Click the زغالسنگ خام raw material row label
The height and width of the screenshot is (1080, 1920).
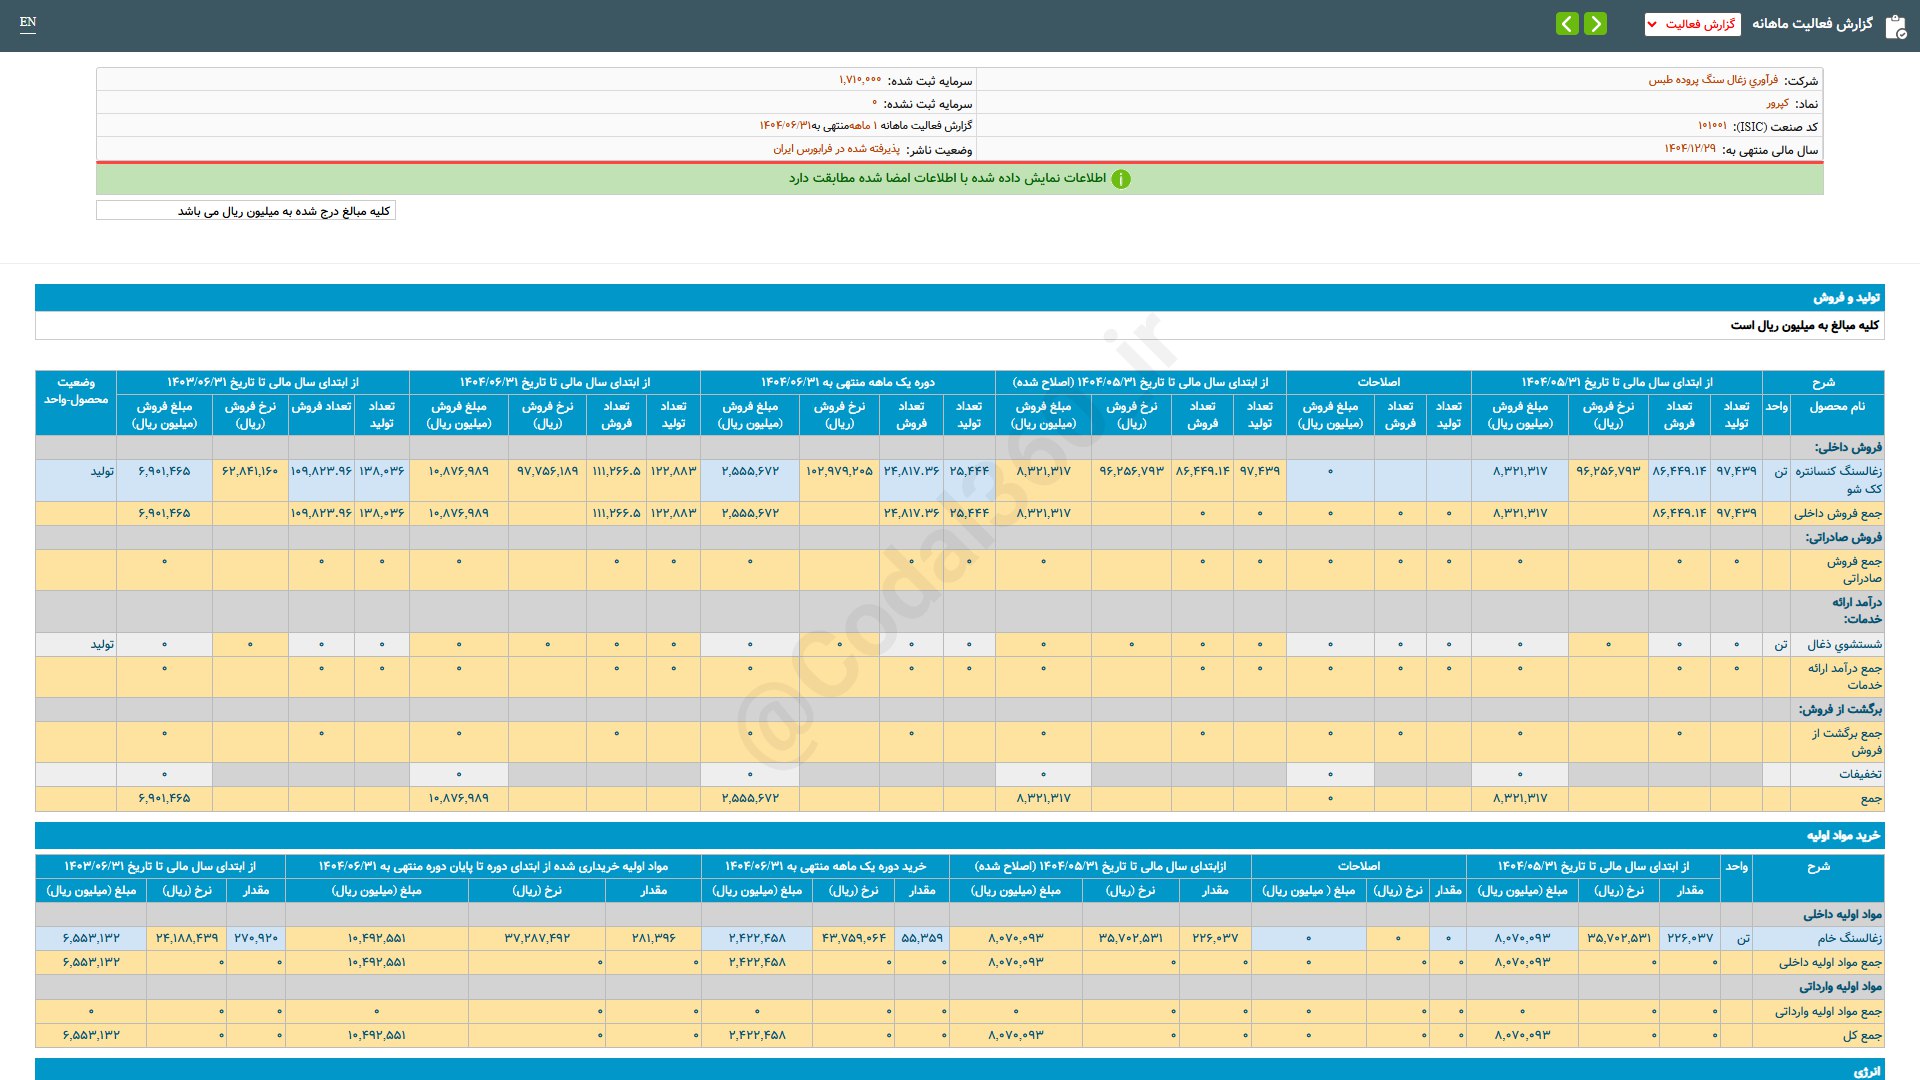(1849, 939)
